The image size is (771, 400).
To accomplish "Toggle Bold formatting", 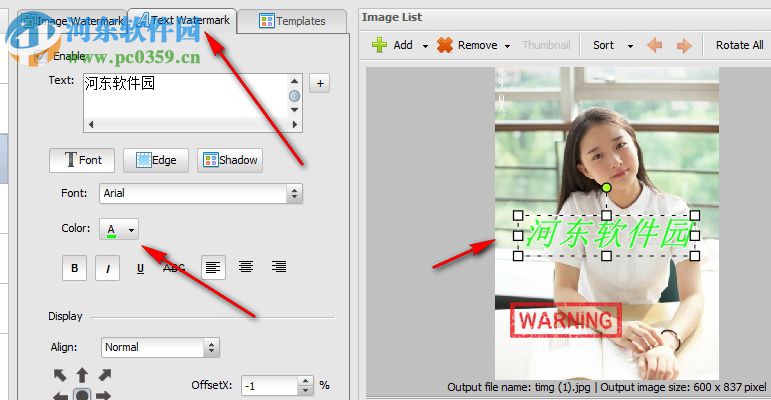I will (x=75, y=268).
